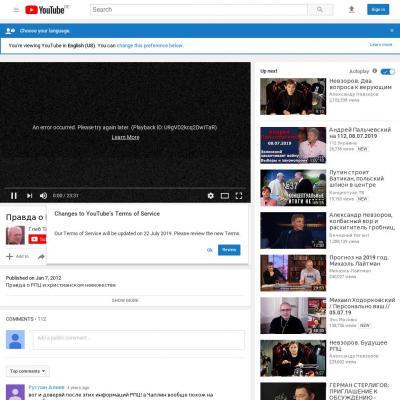Expand description with Show more
The image size is (400, 400).
(125, 300)
